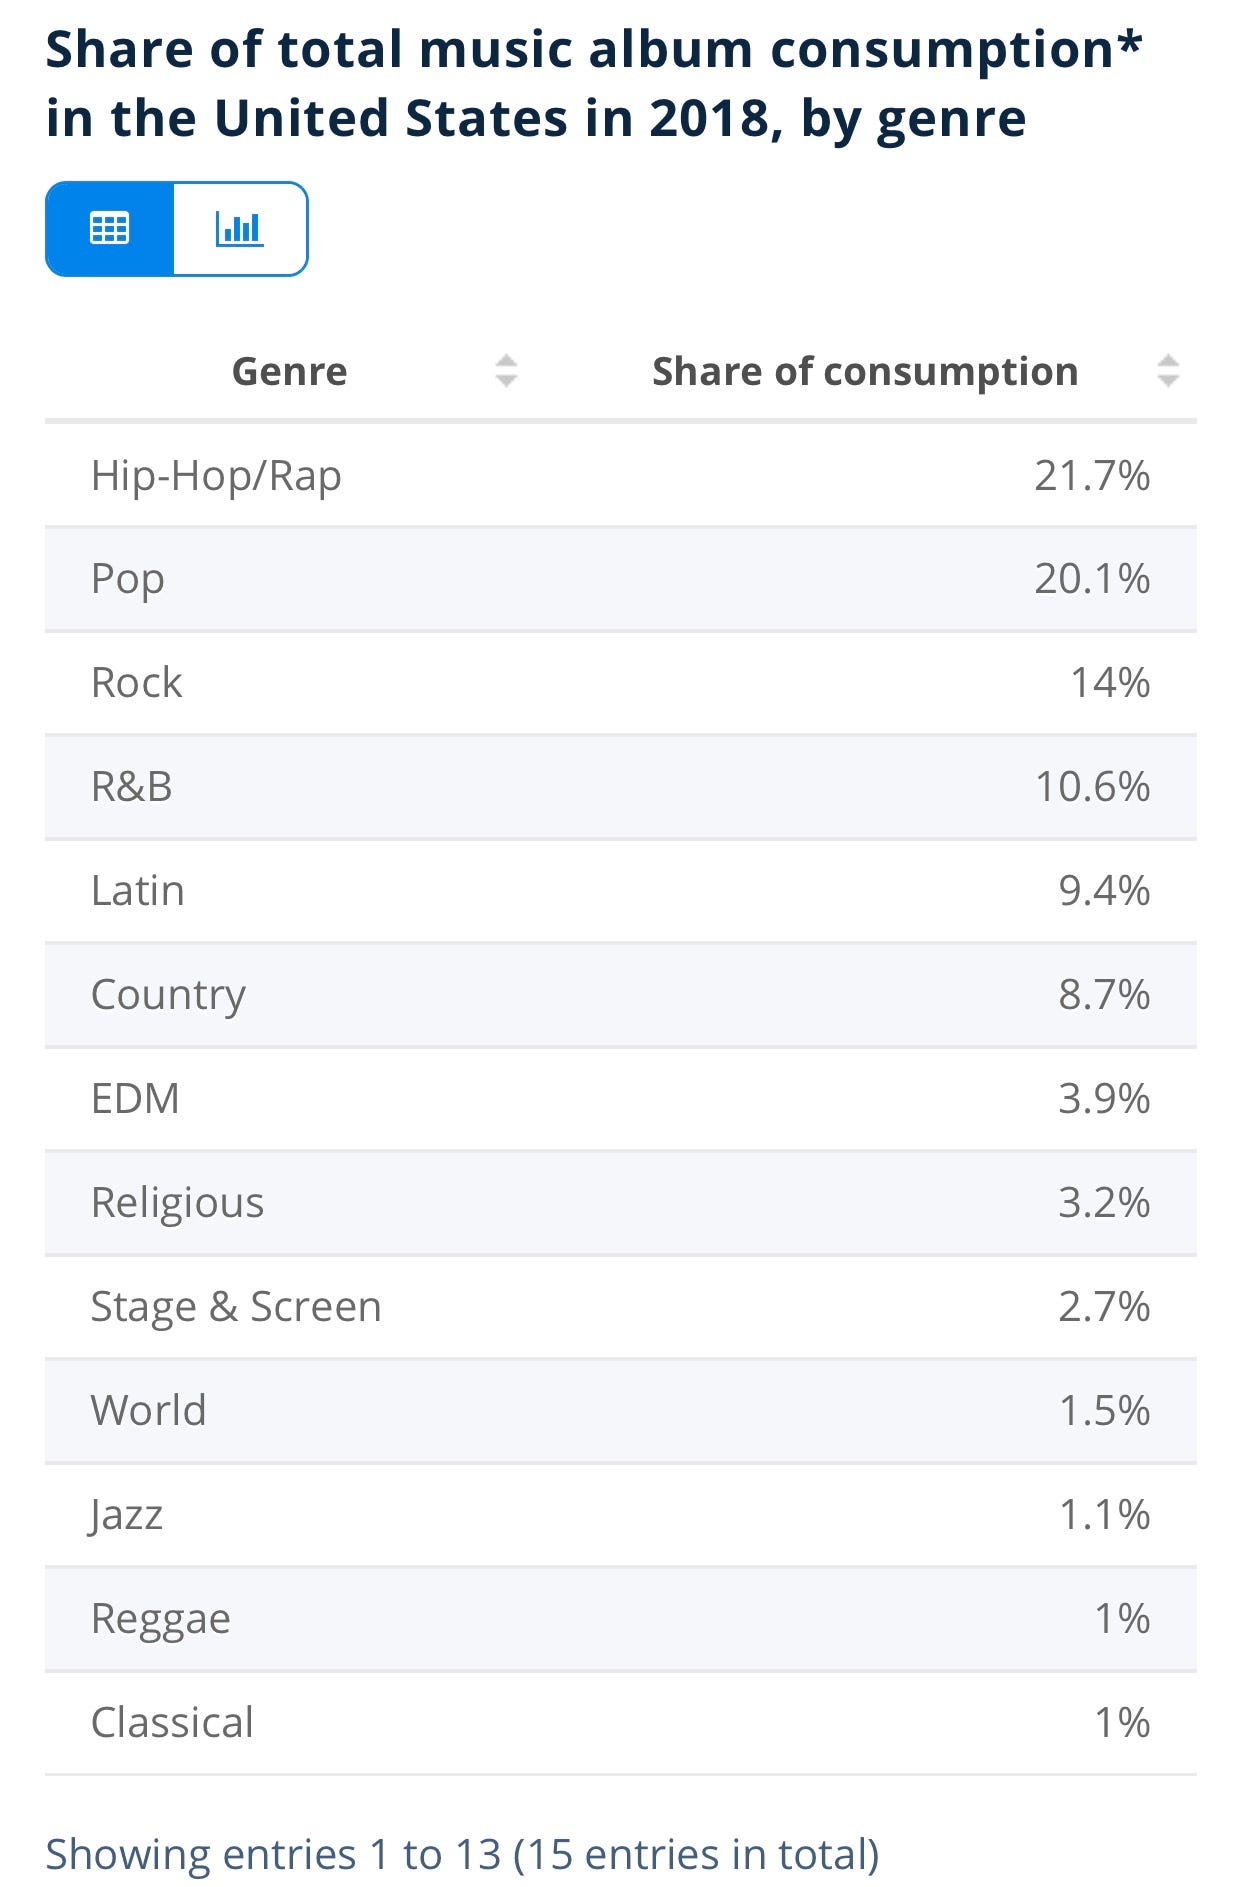1242x1887 pixels.
Task: Click the 21.7% share value
Action: [x=1091, y=475]
